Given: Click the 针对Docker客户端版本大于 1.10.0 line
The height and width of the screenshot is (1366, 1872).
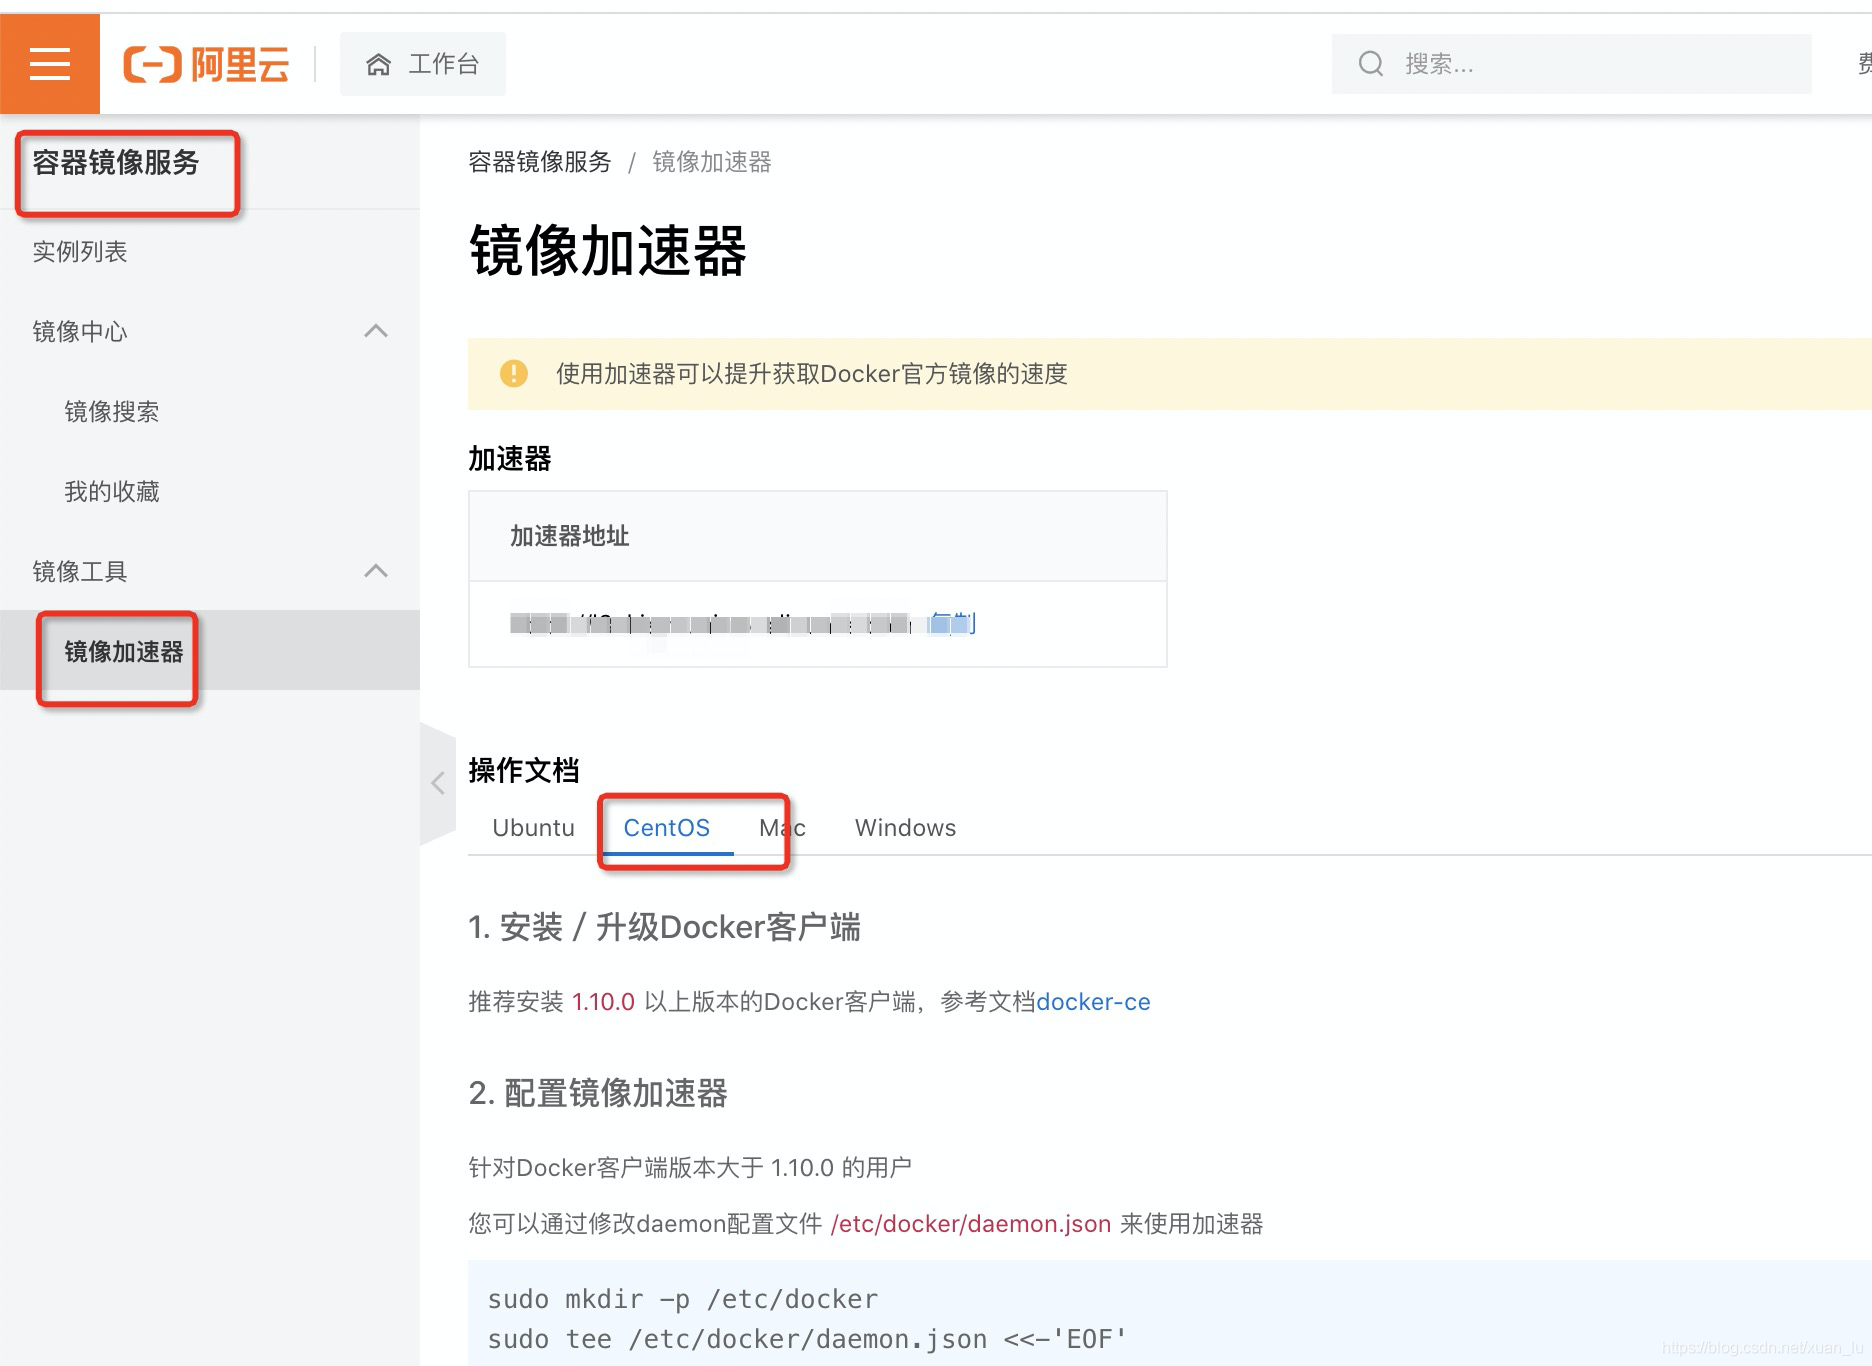Looking at the screenshot, I should pyautogui.click(x=690, y=1168).
